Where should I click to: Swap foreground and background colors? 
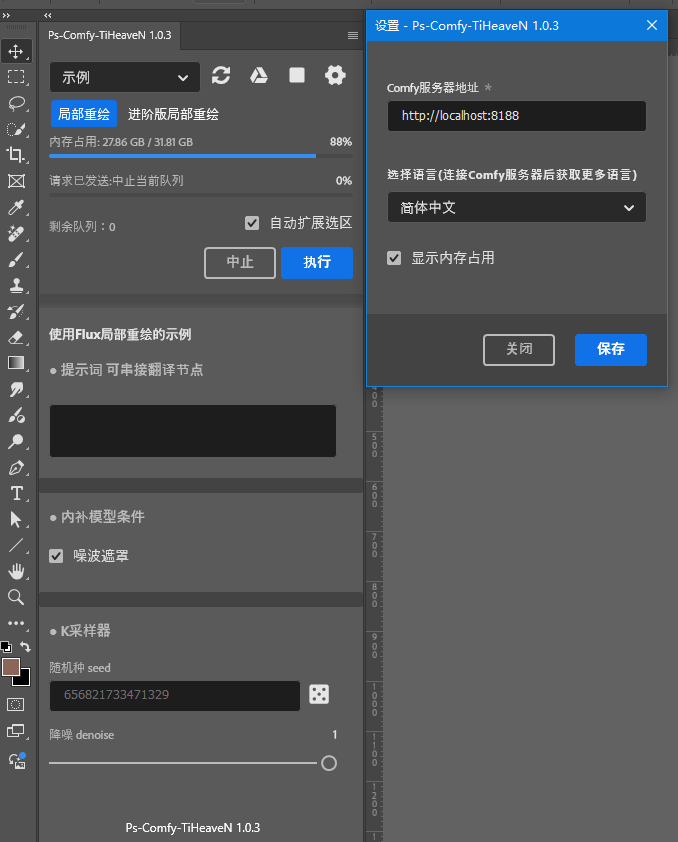click(25, 646)
